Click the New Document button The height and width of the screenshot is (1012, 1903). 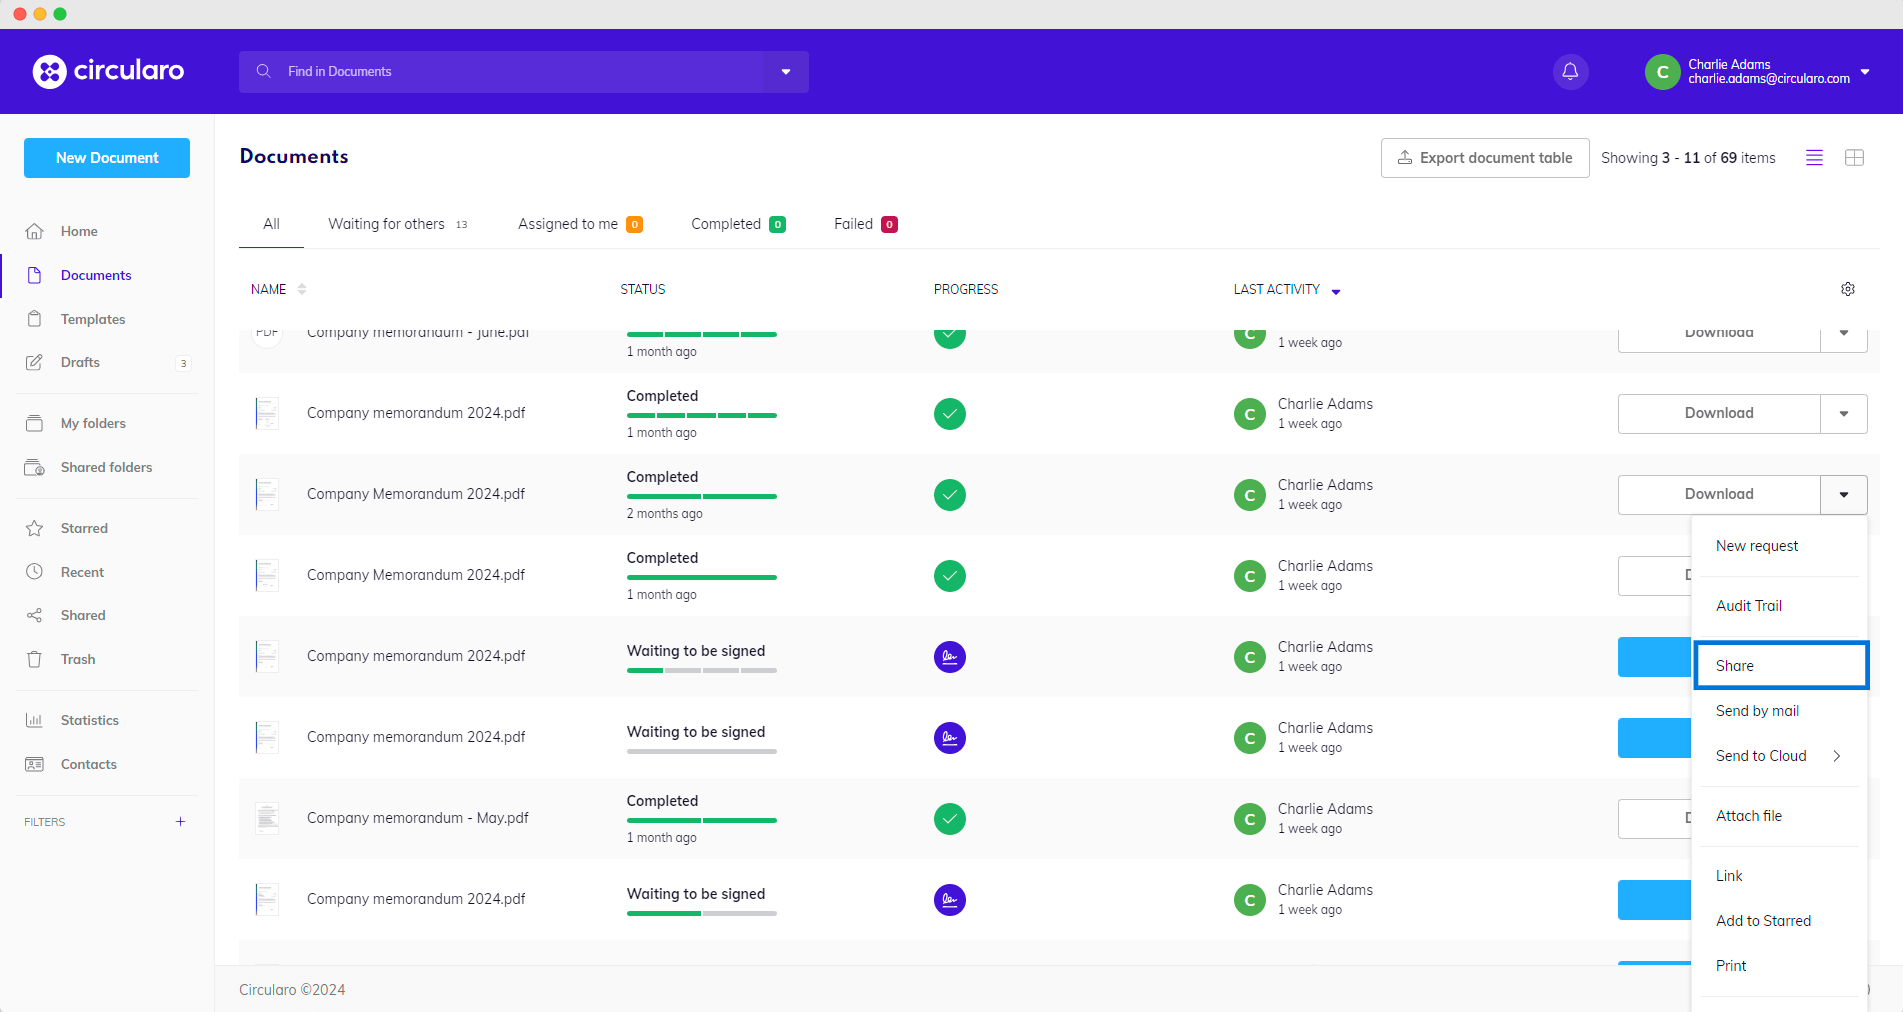[x=107, y=158]
